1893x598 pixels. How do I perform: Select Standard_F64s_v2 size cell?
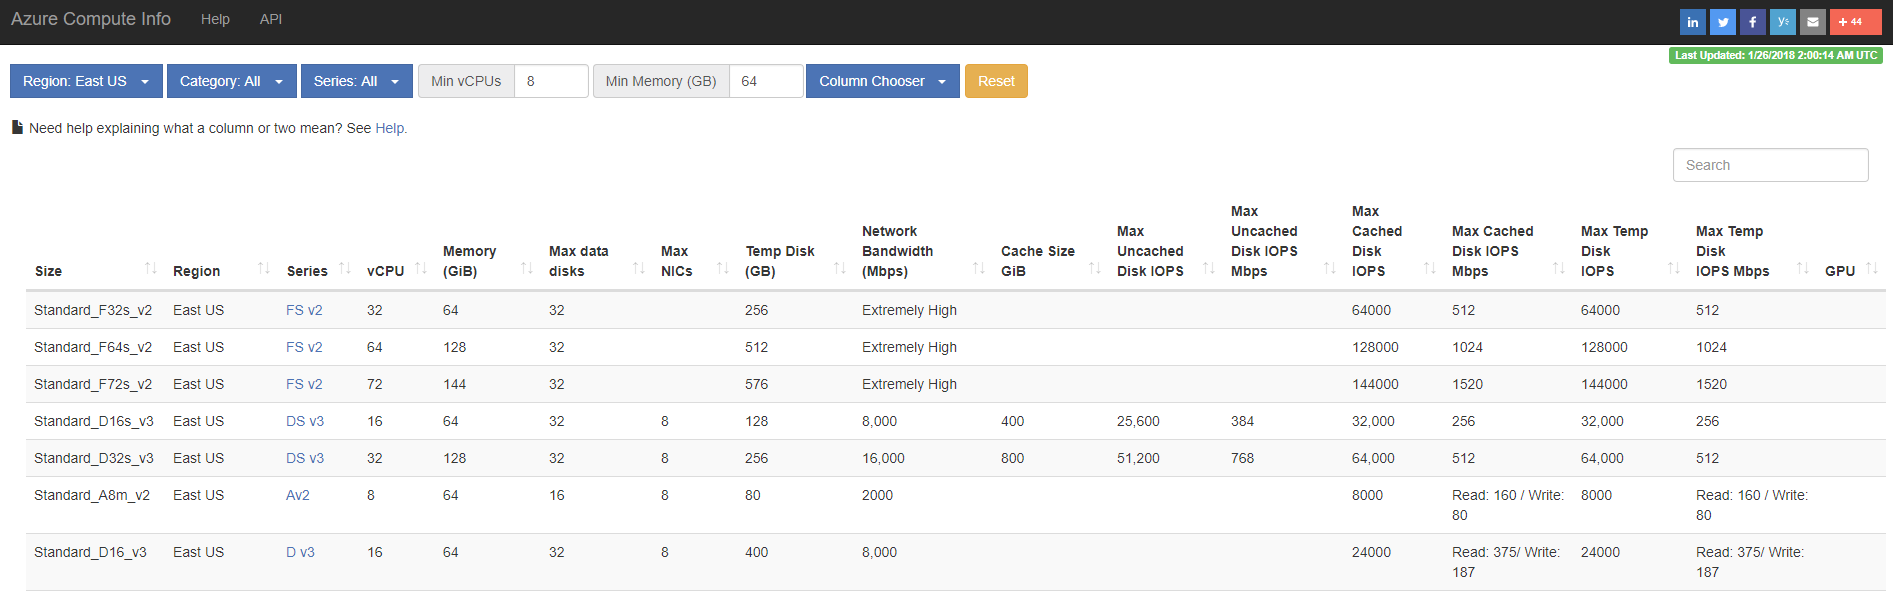click(93, 347)
